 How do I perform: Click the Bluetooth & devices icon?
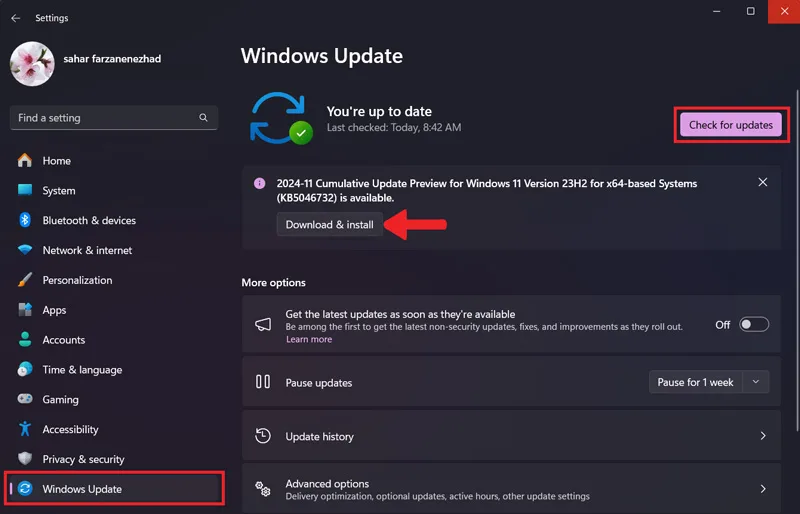(24, 220)
